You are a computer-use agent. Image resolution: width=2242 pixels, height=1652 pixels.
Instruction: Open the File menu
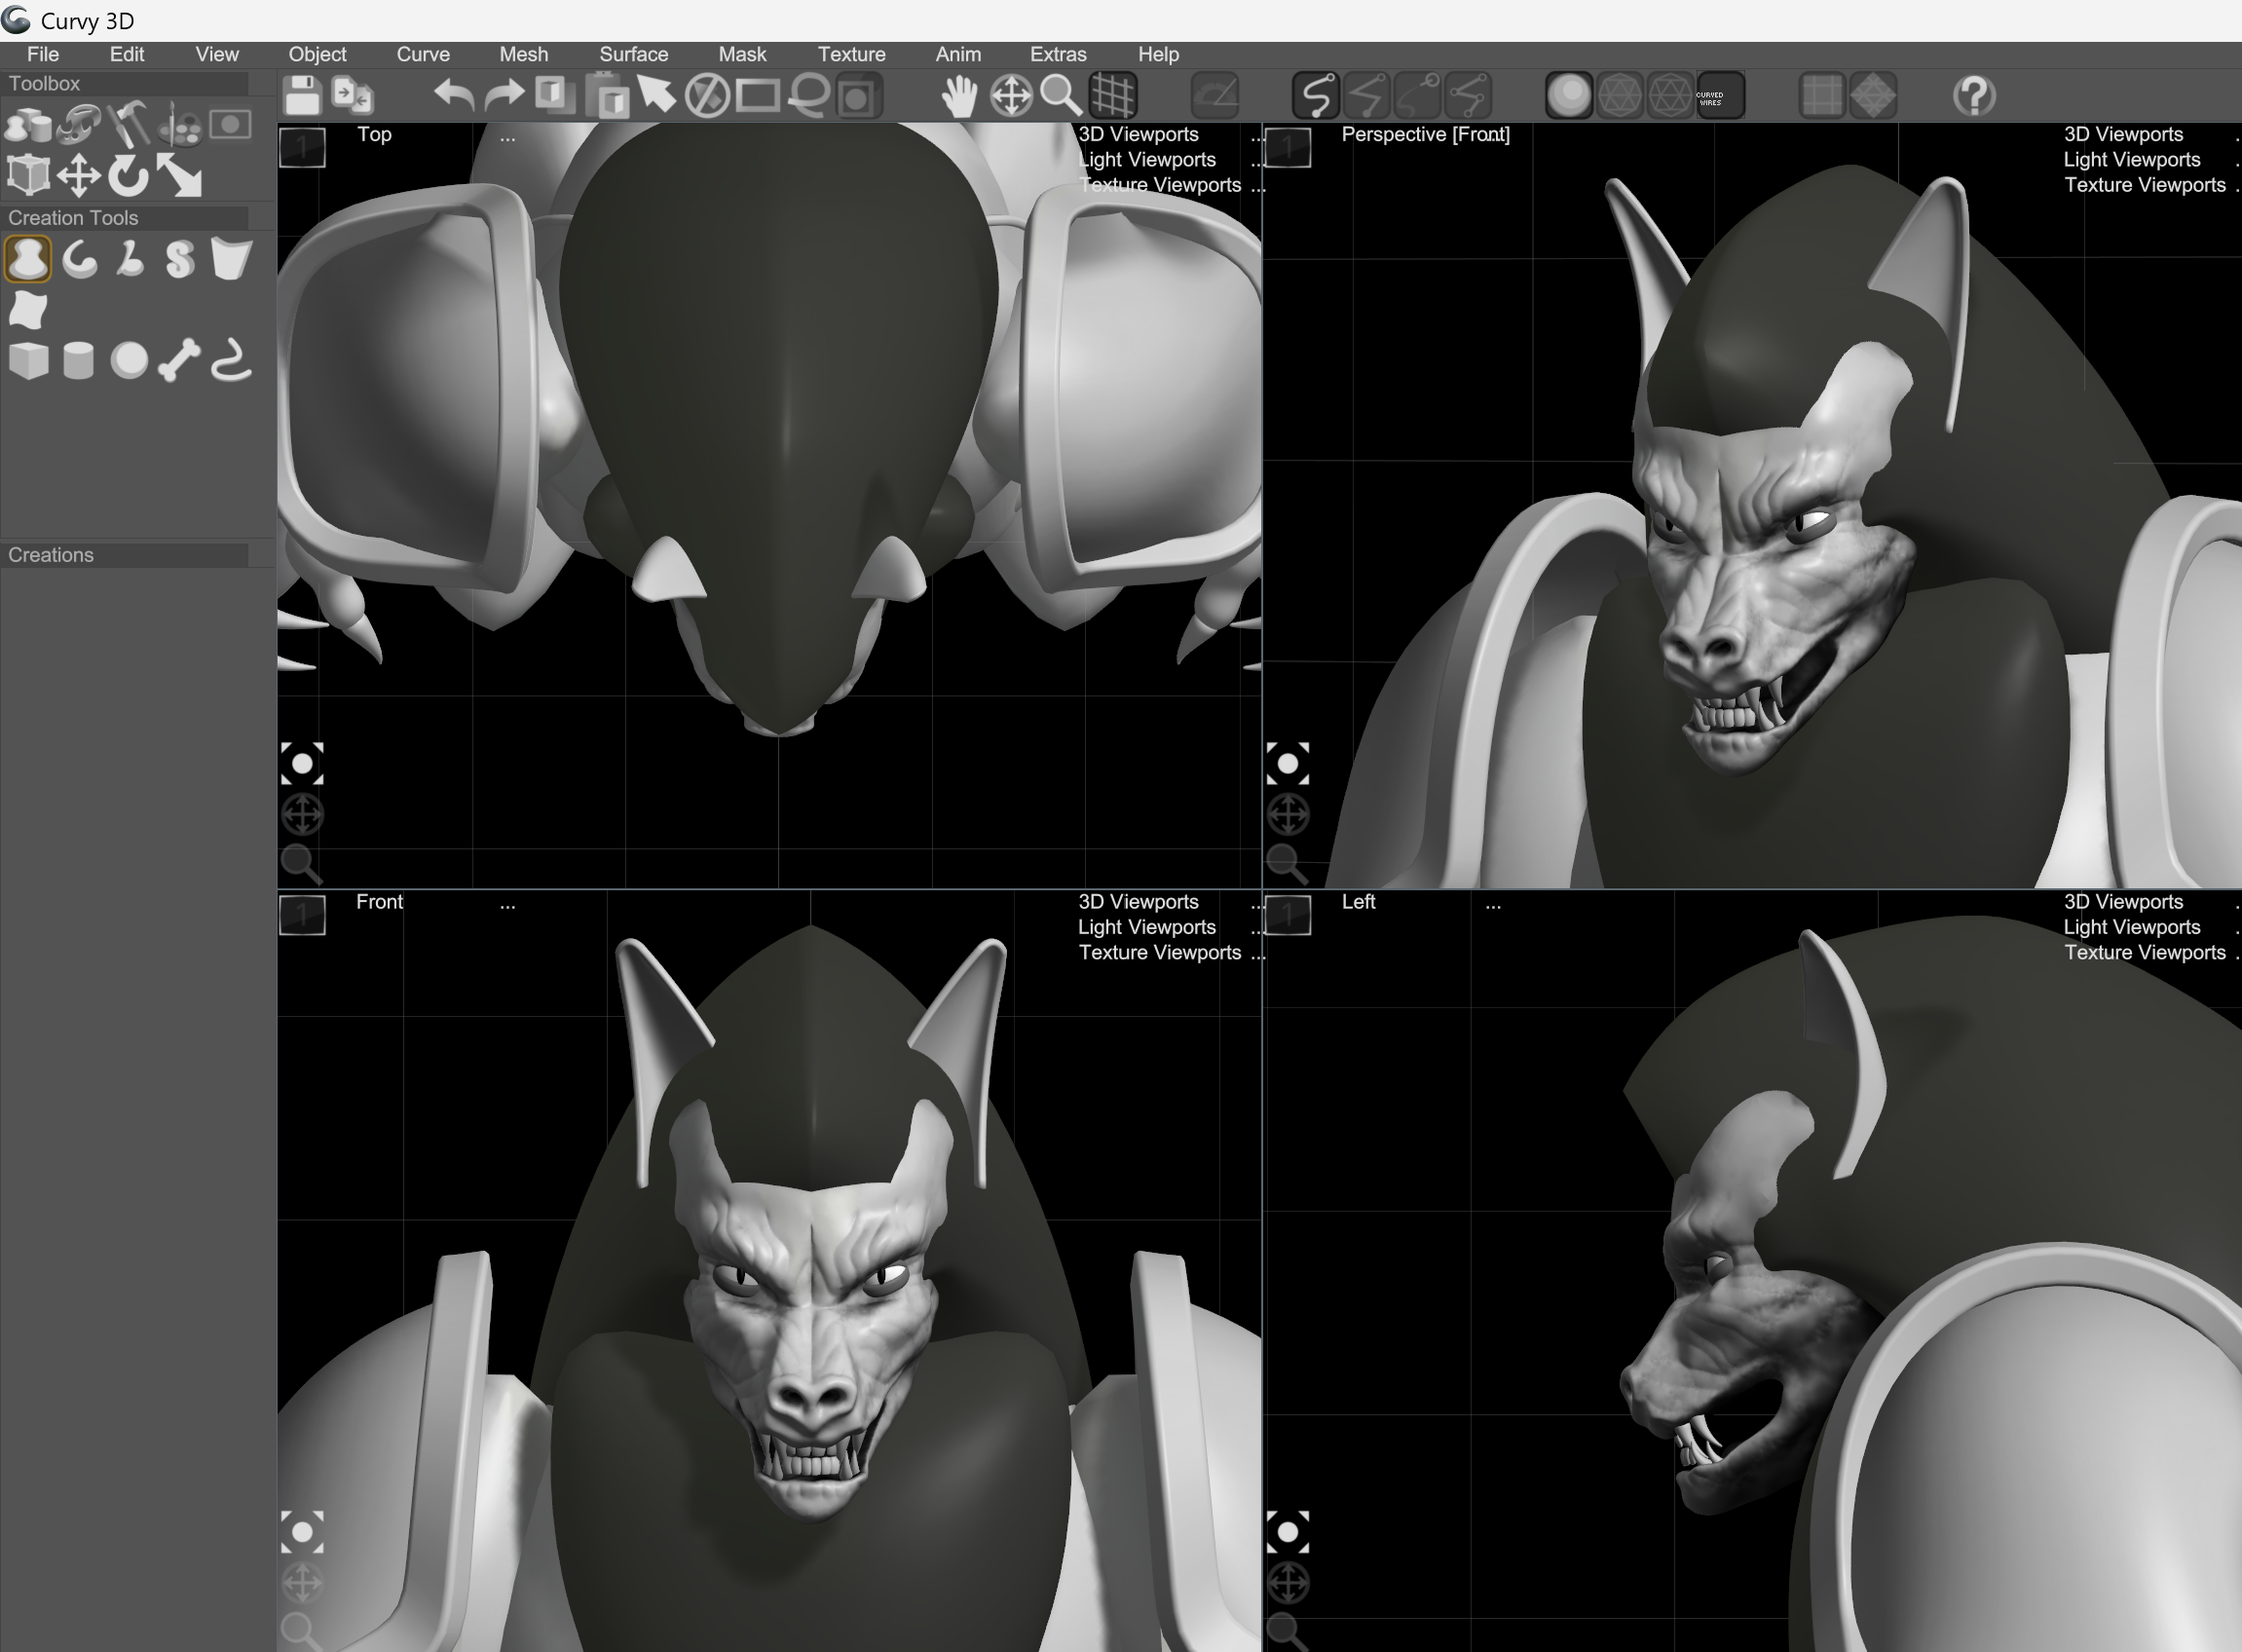pyautogui.click(x=43, y=55)
